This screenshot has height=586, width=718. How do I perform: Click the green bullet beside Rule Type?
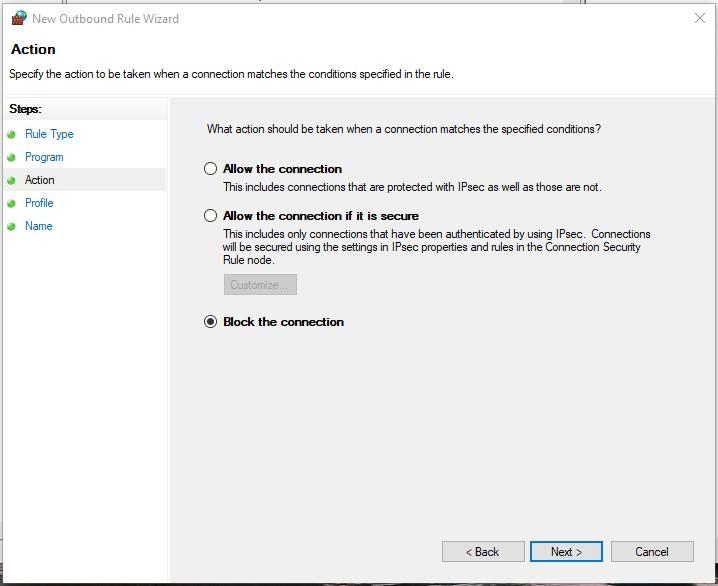(x=11, y=135)
